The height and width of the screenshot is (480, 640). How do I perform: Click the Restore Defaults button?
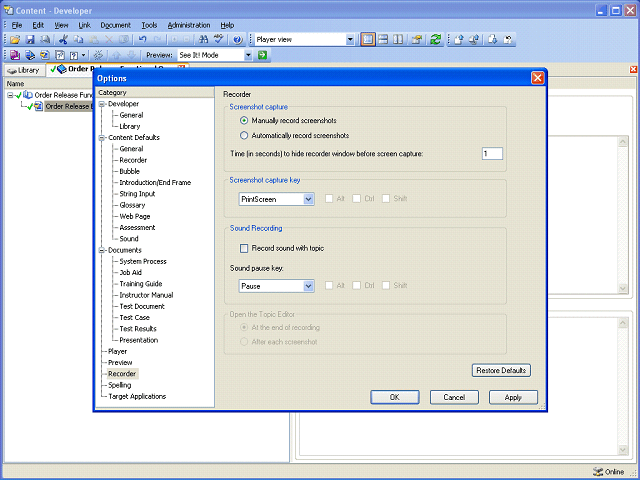coord(501,370)
